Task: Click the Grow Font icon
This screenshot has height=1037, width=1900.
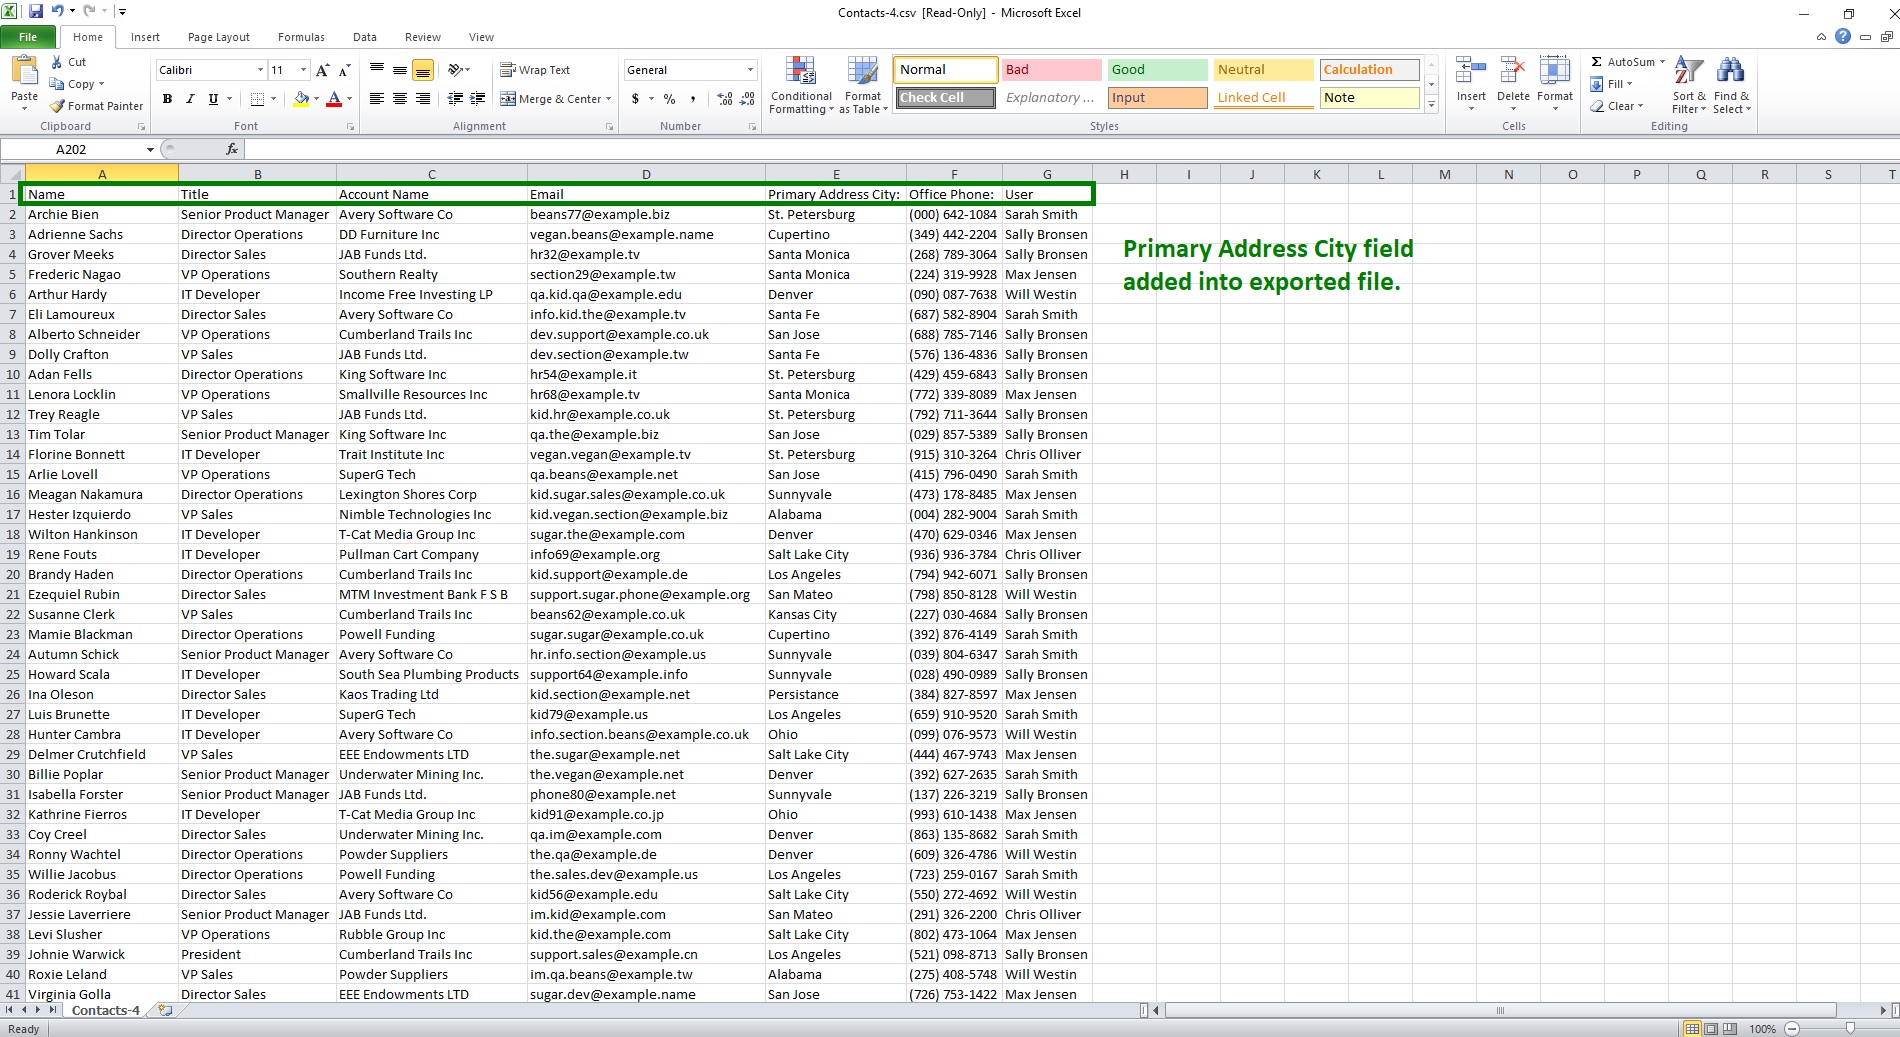Action: 322,70
